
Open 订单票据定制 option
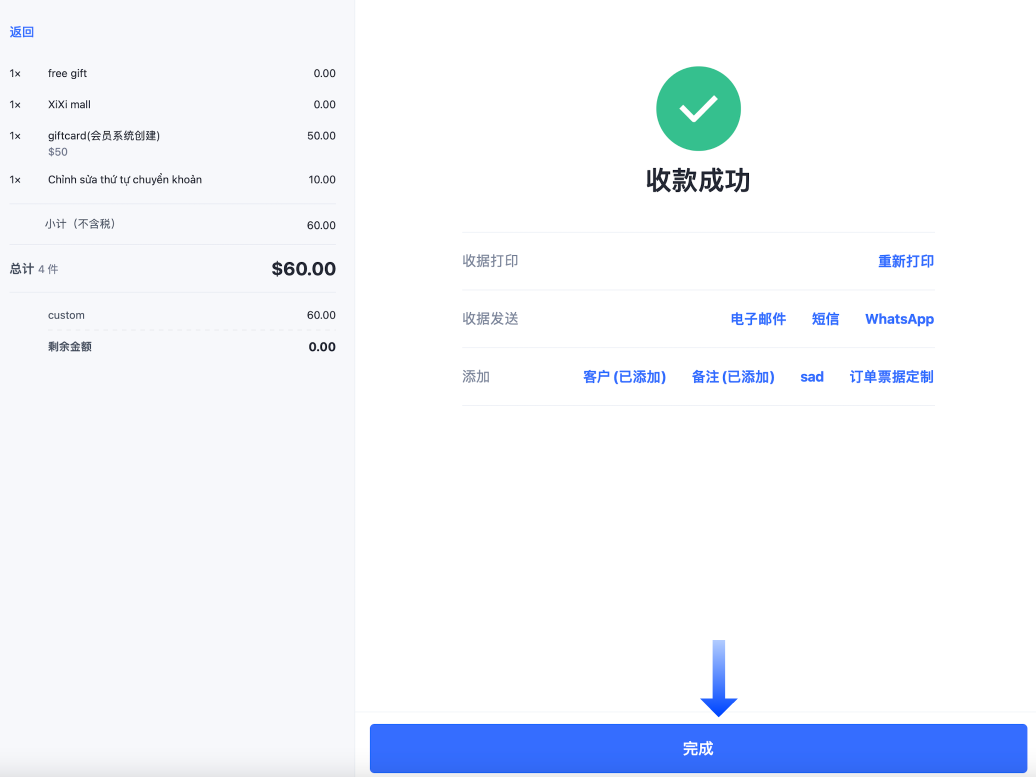tap(891, 377)
